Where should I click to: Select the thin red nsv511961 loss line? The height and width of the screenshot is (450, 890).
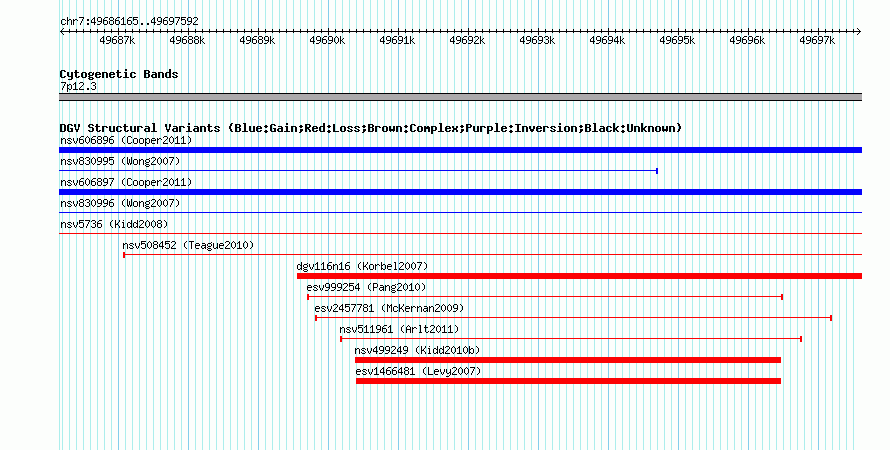pos(571,339)
